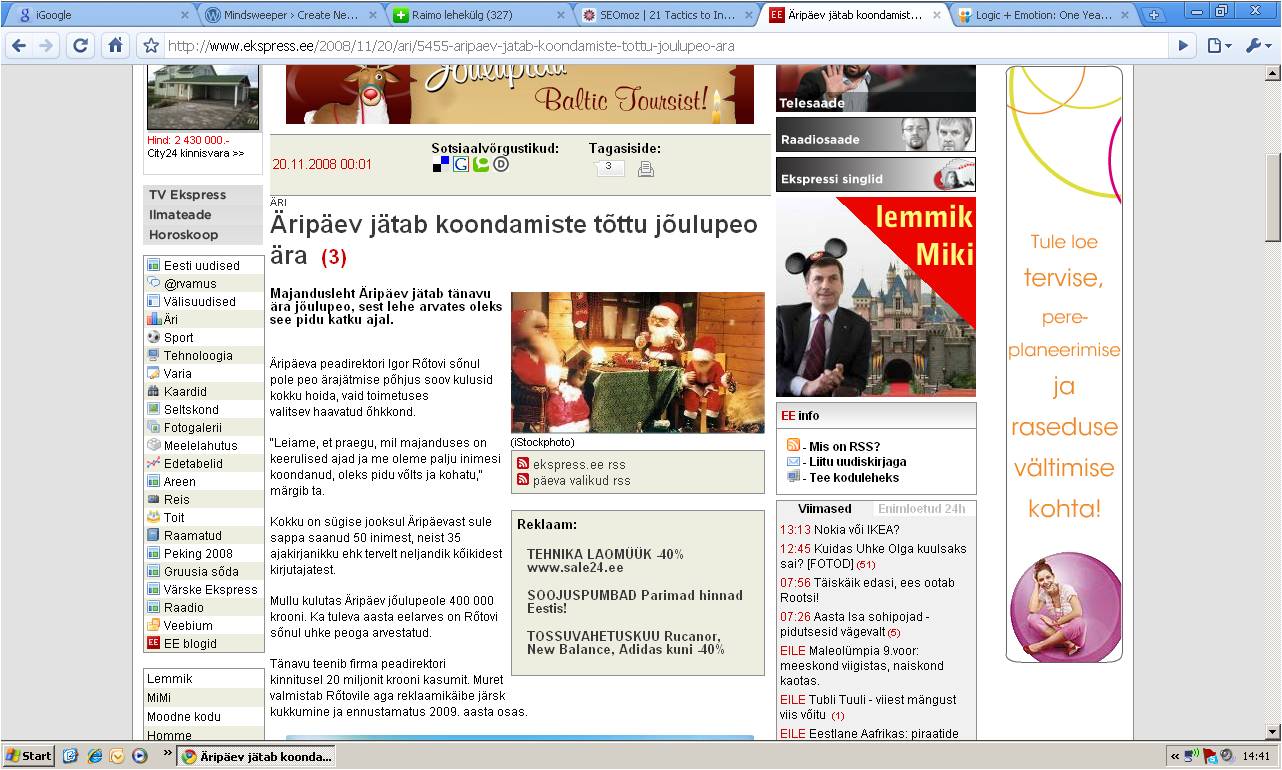Switch to the iGoogle tab
Image resolution: width=1282 pixels, height=770 pixels.
coord(98,15)
